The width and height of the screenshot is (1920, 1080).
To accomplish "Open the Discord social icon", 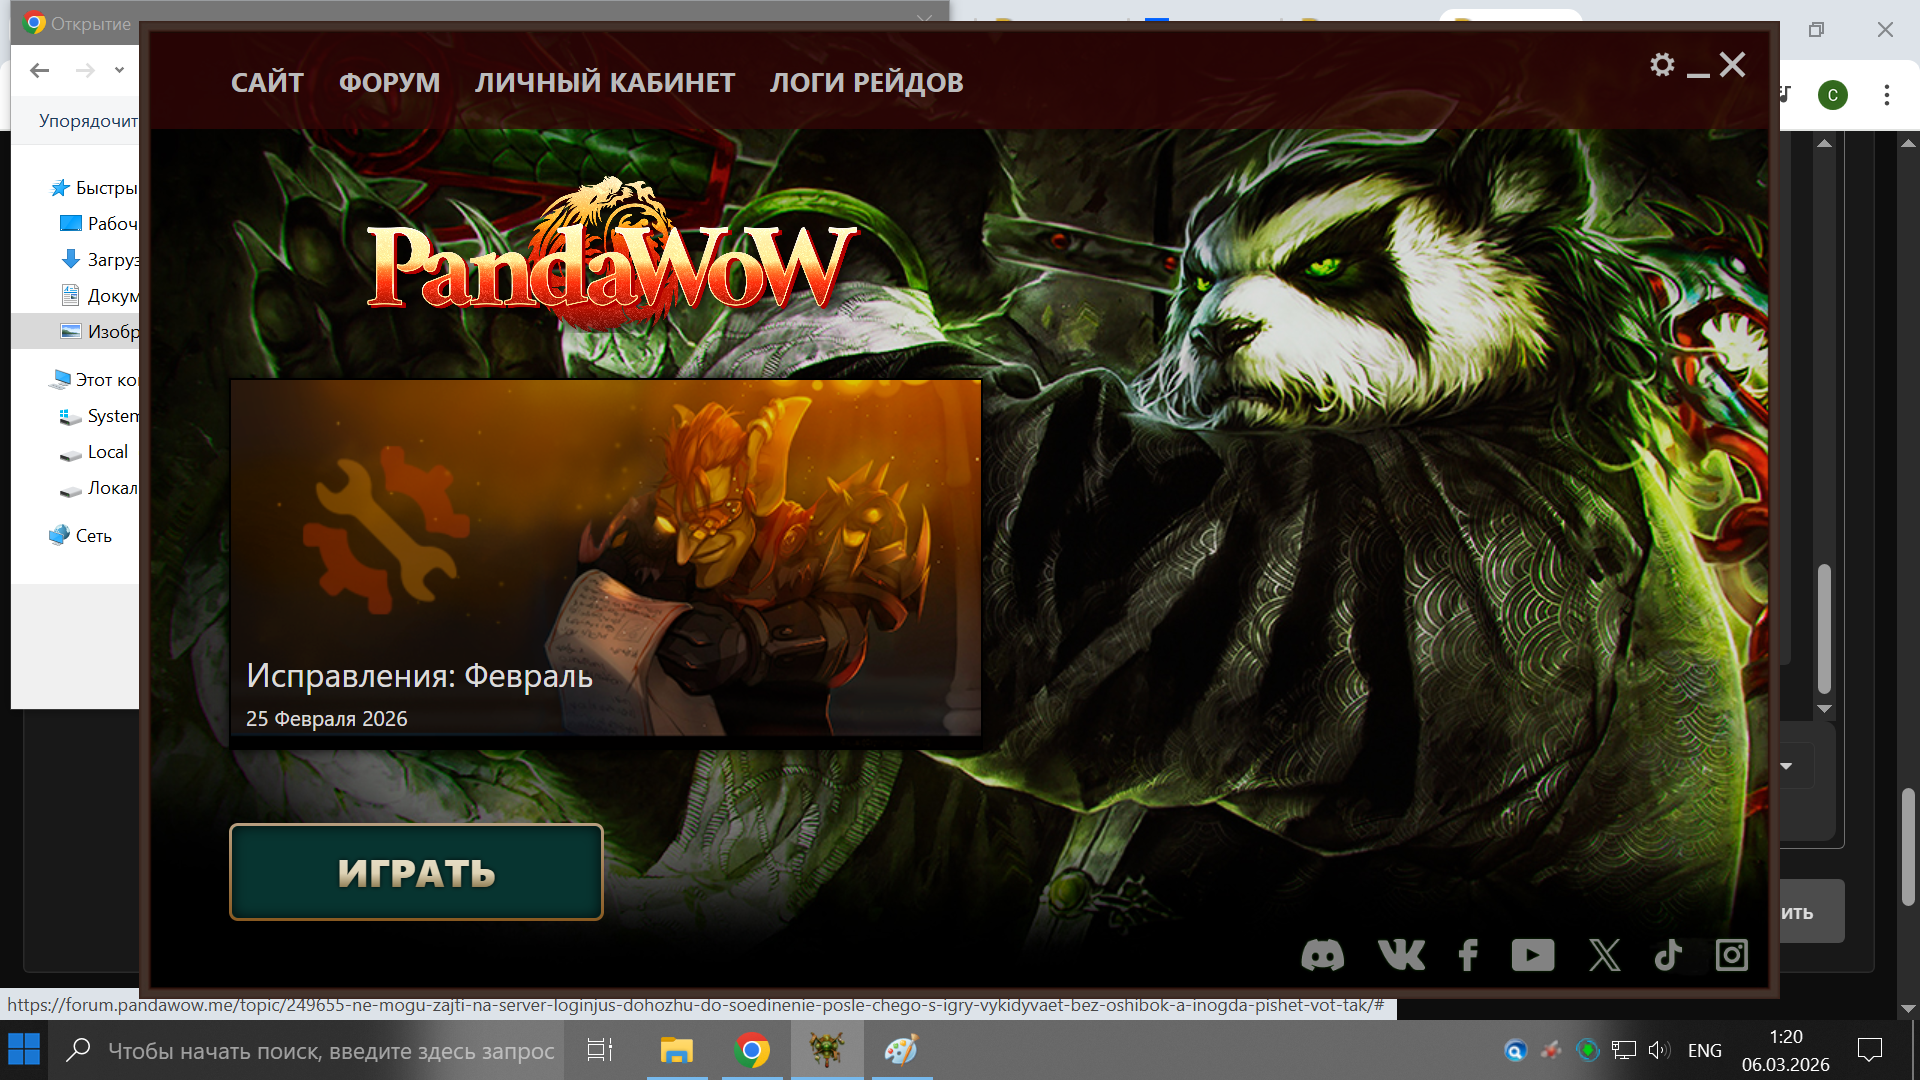I will point(1322,956).
